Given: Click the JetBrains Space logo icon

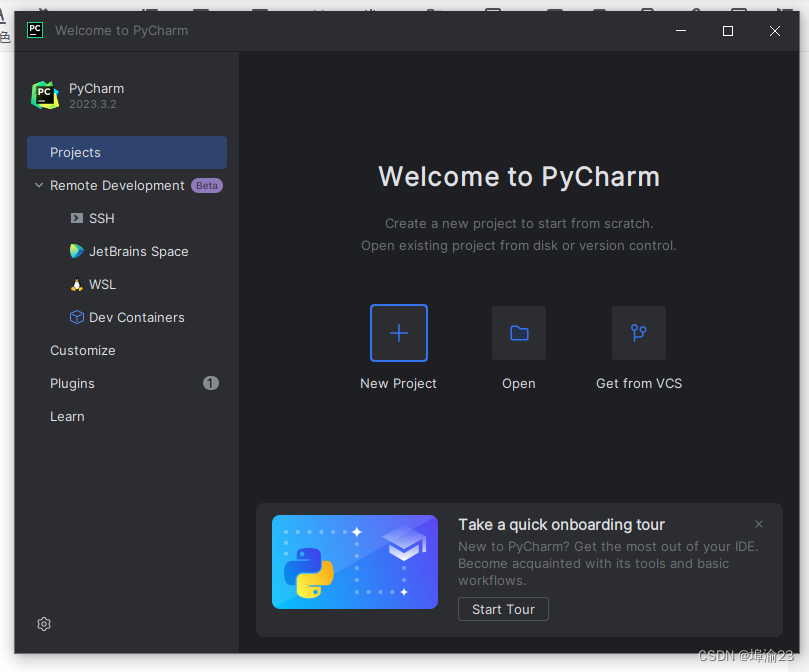Looking at the screenshot, I should click(76, 251).
